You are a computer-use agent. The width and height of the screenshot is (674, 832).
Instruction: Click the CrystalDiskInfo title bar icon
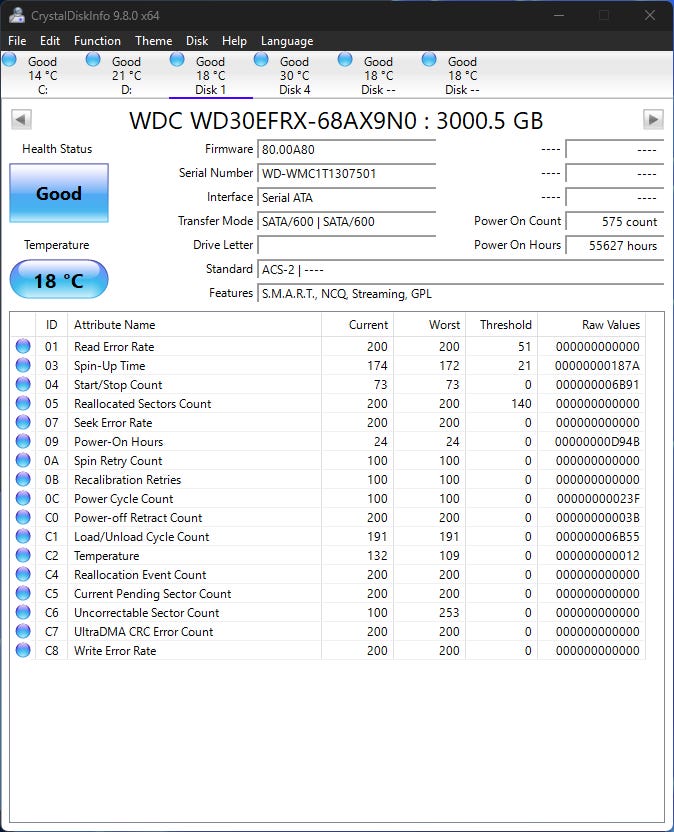[17, 15]
